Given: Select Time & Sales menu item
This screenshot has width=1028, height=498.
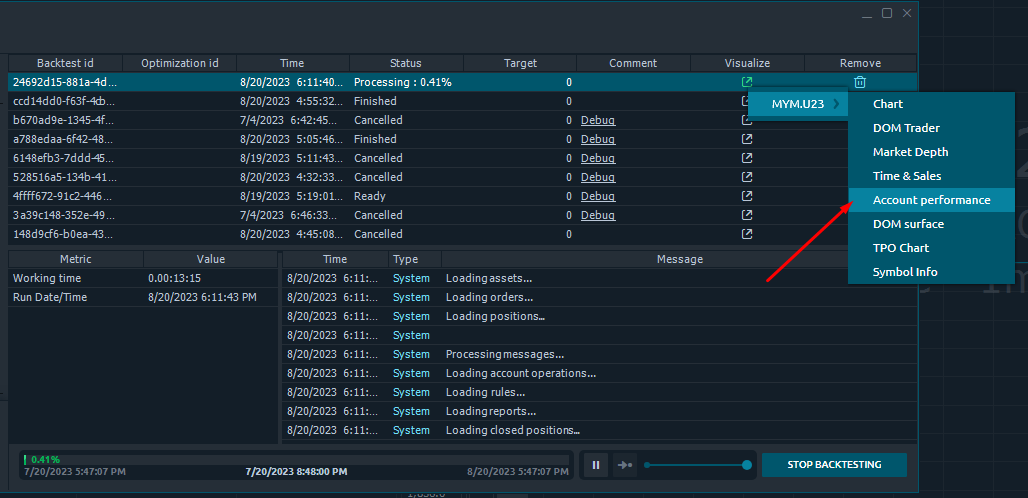Looking at the screenshot, I should (x=931, y=176).
